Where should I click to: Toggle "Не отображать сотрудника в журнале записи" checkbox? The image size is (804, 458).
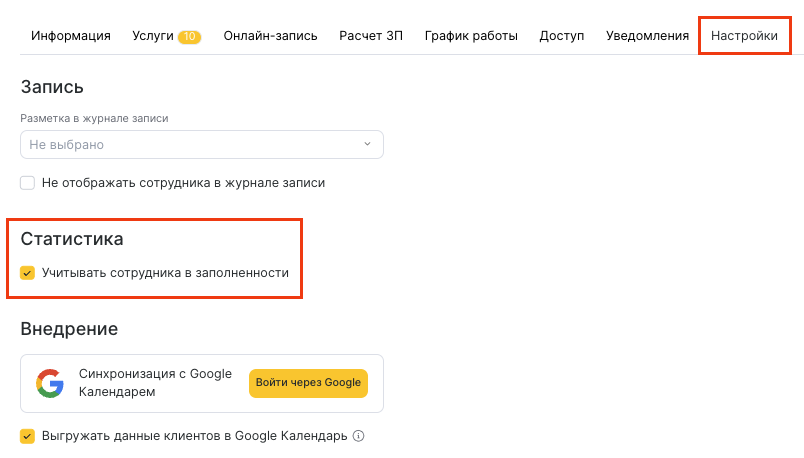pyautogui.click(x=28, y=183)
